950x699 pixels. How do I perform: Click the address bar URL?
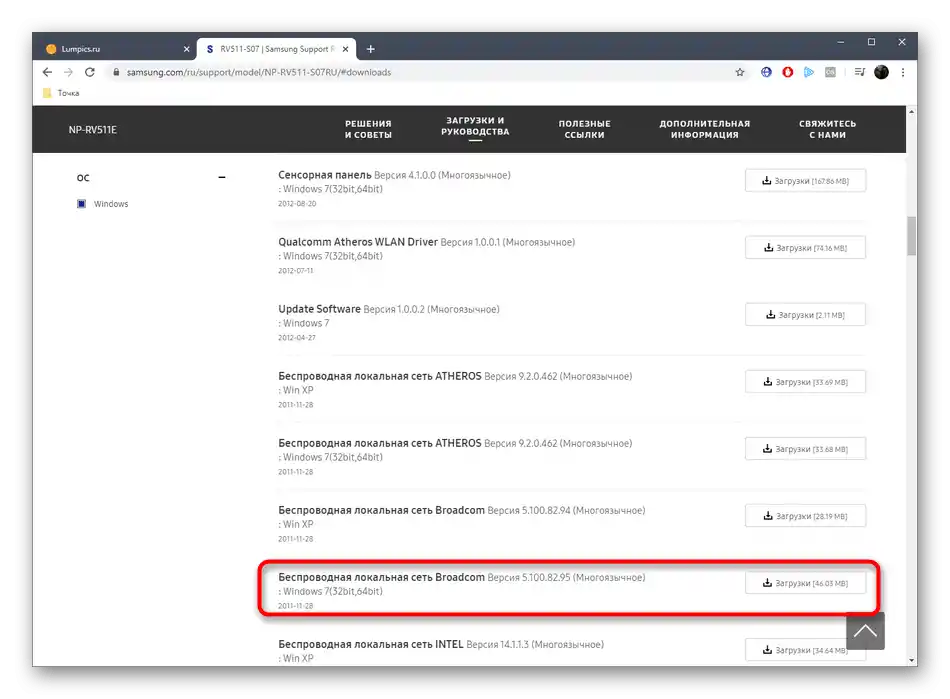click(x=259, y=72)
